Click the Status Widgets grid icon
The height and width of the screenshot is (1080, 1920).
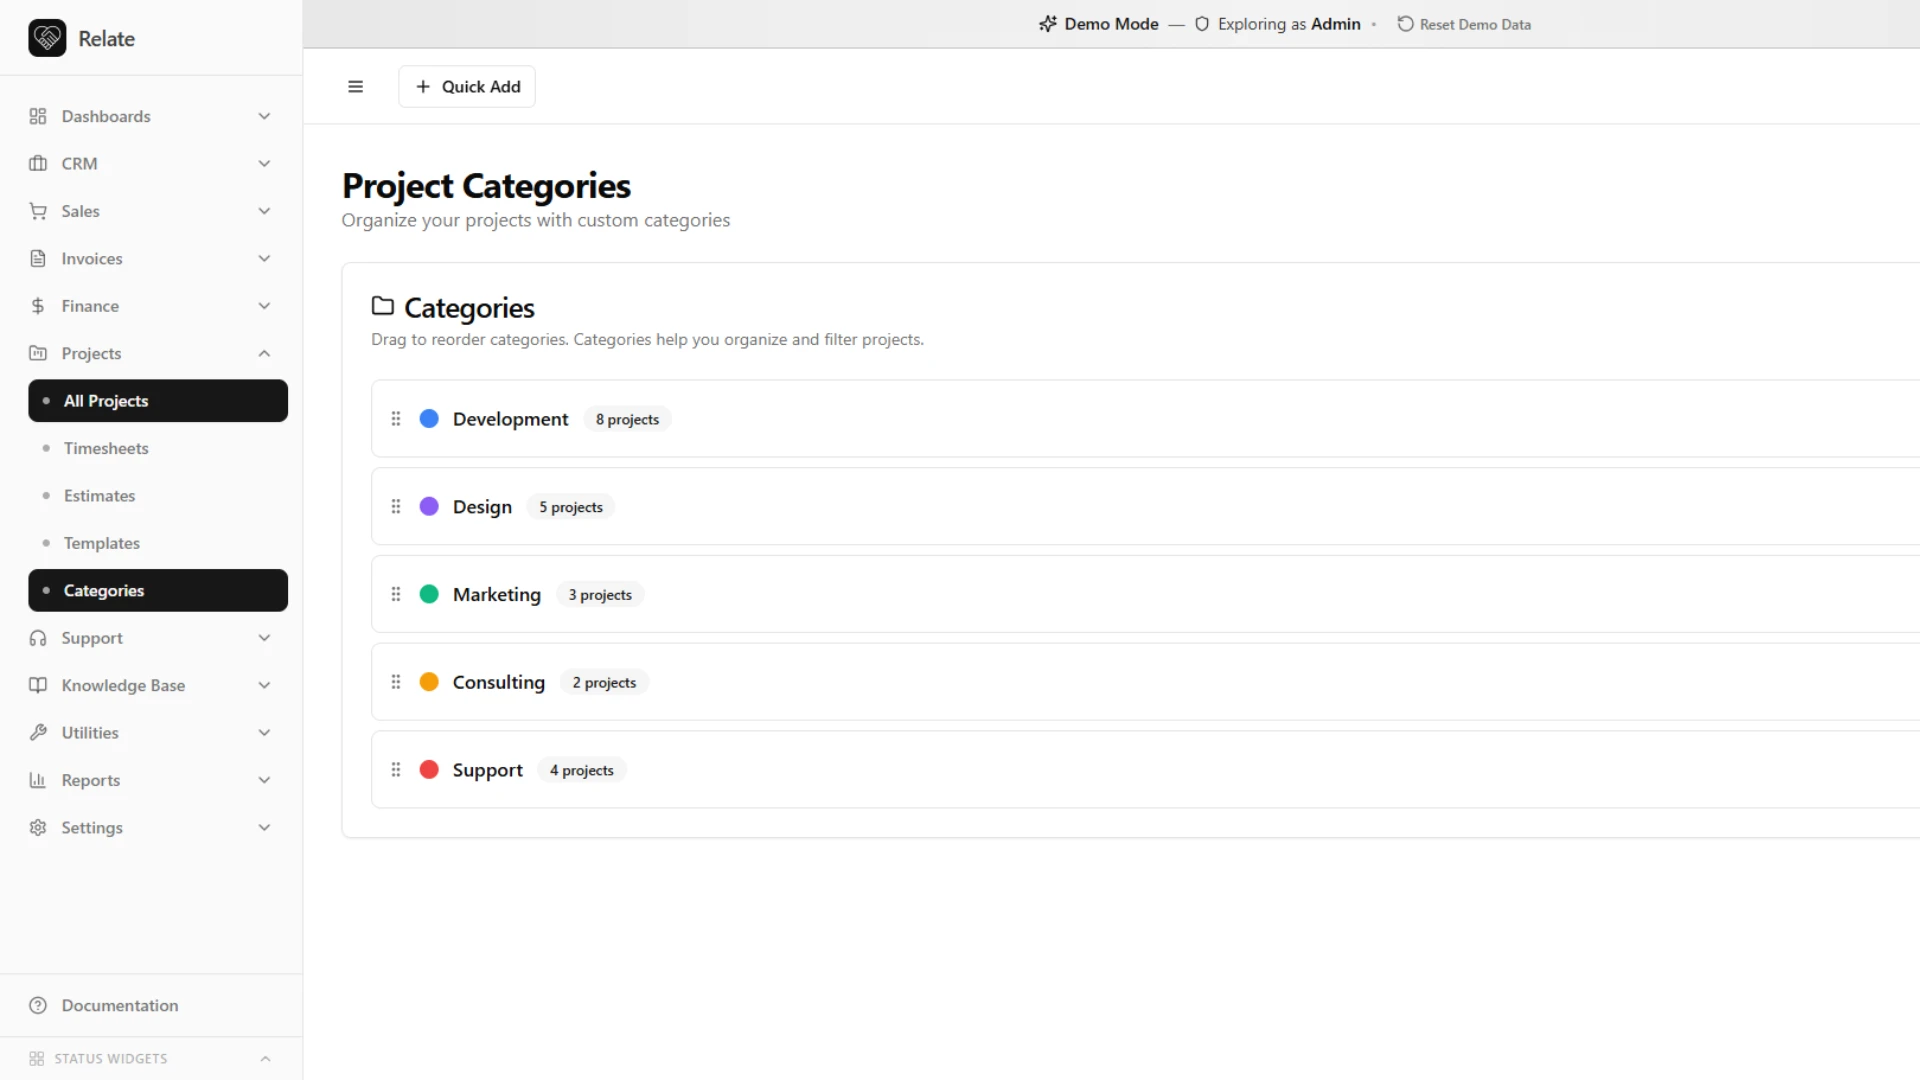[x=37, y=1059]
